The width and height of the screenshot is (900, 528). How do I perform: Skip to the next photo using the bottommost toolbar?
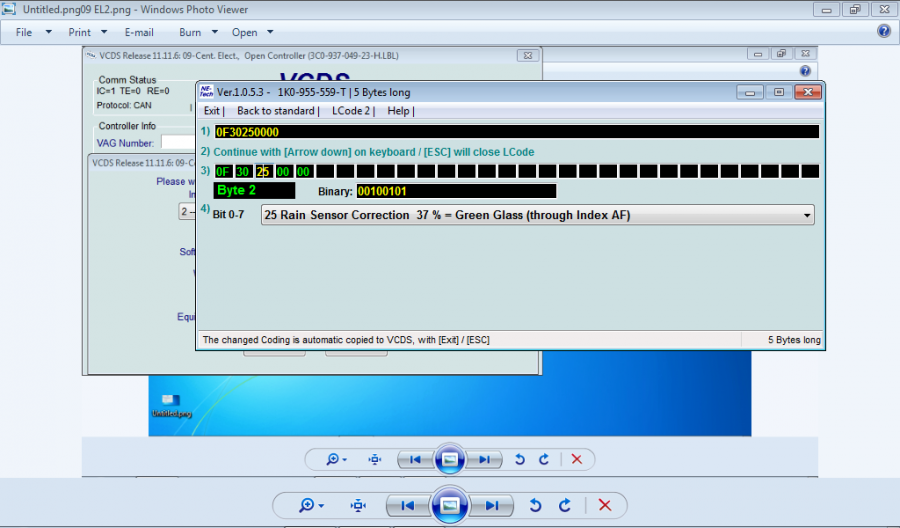pos(492,506)
